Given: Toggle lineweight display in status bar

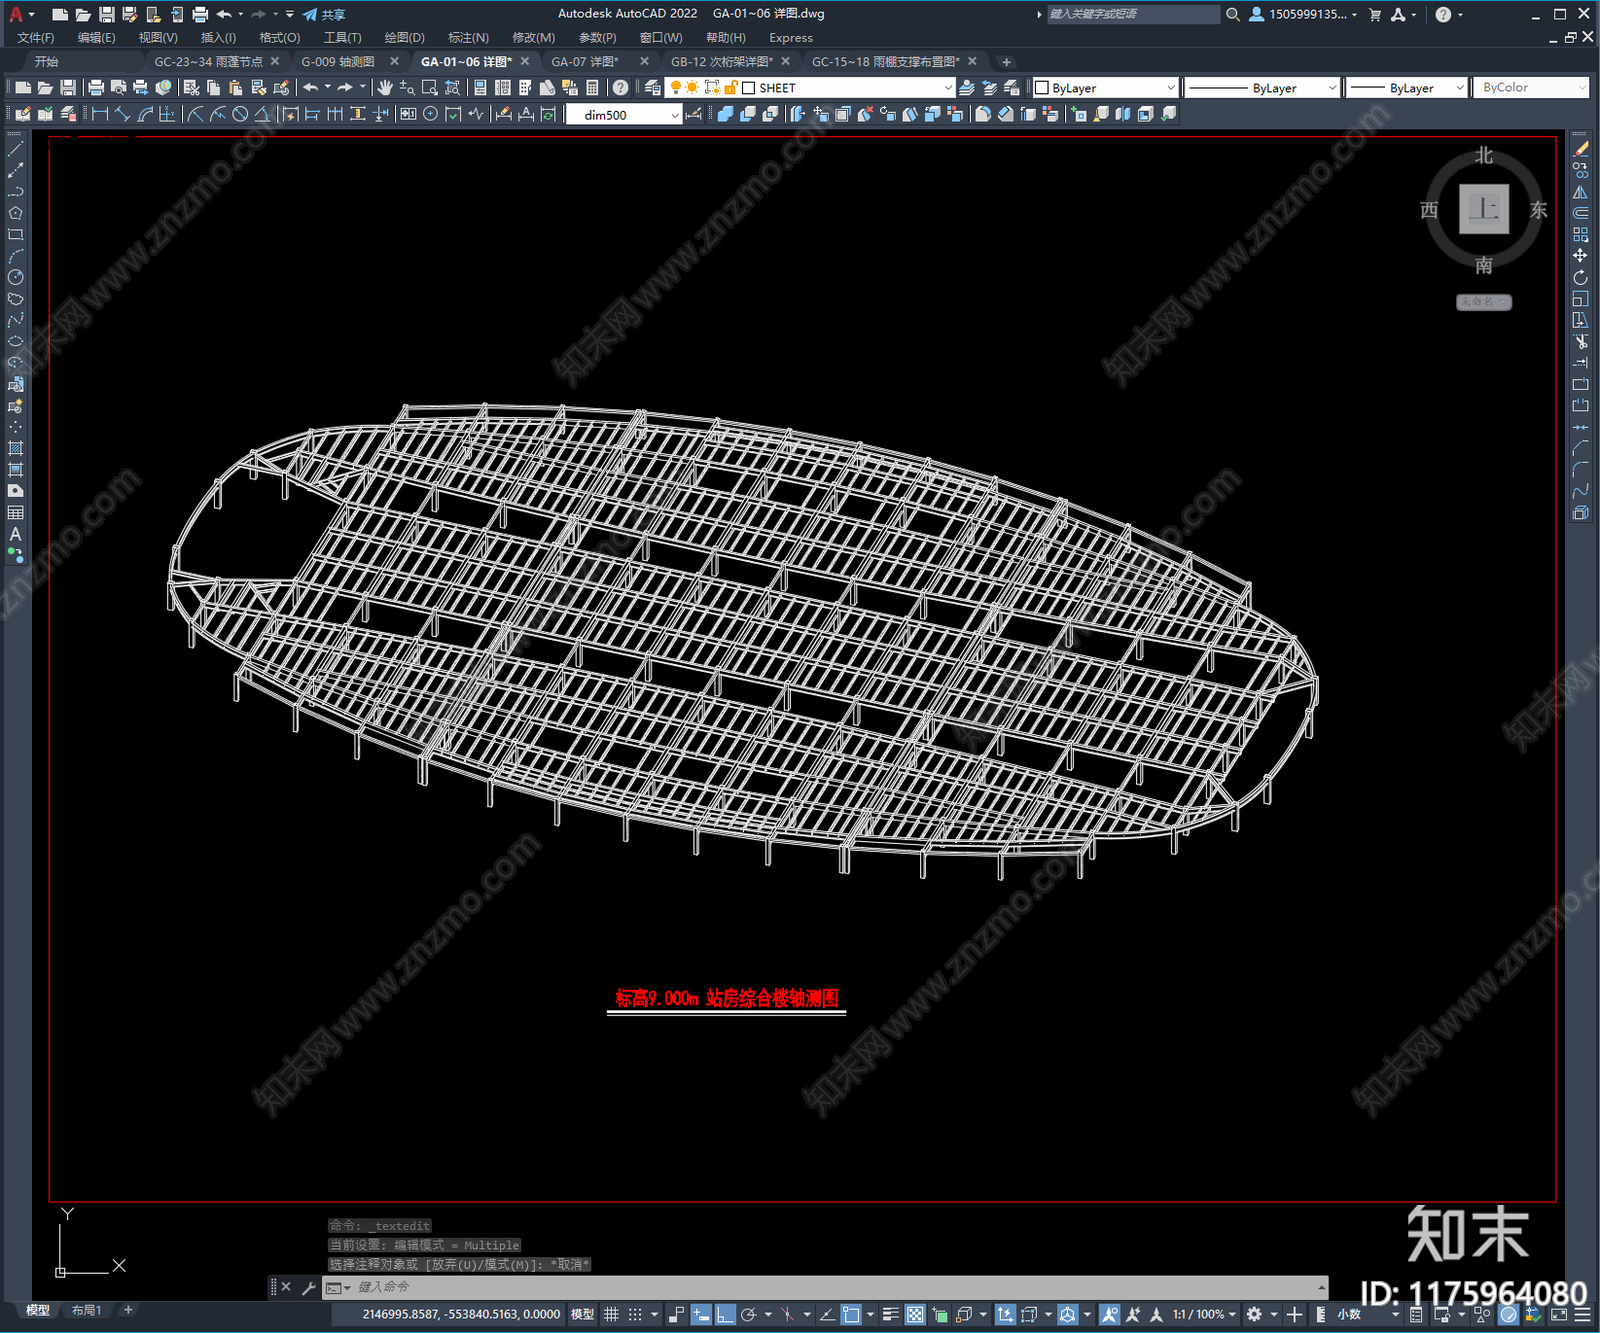Looking at the screenshot, I should 889,1314.
